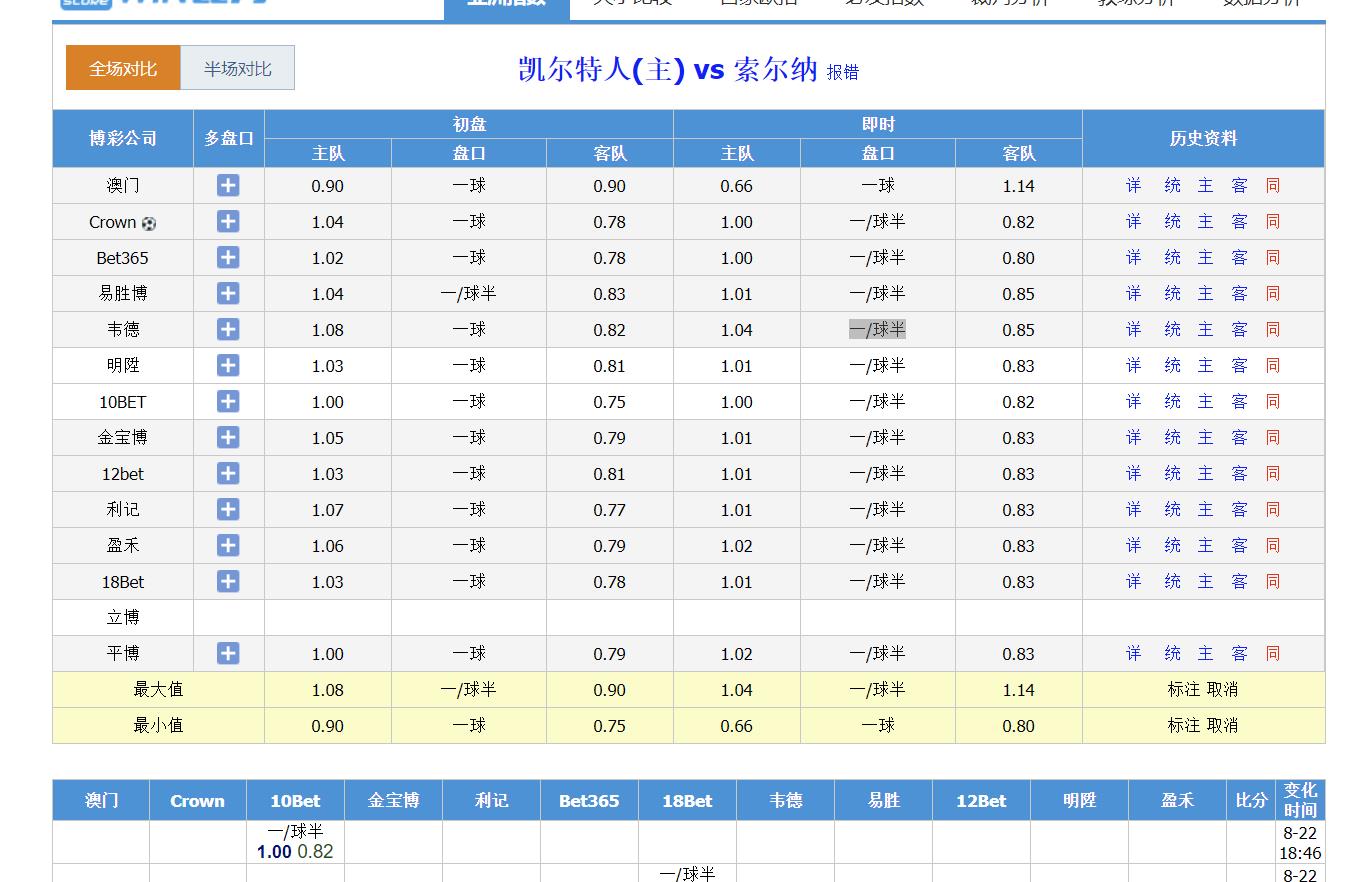Open 详 link in Bet365 row
Viewport: 1362px width, 882px height.
1133,257
